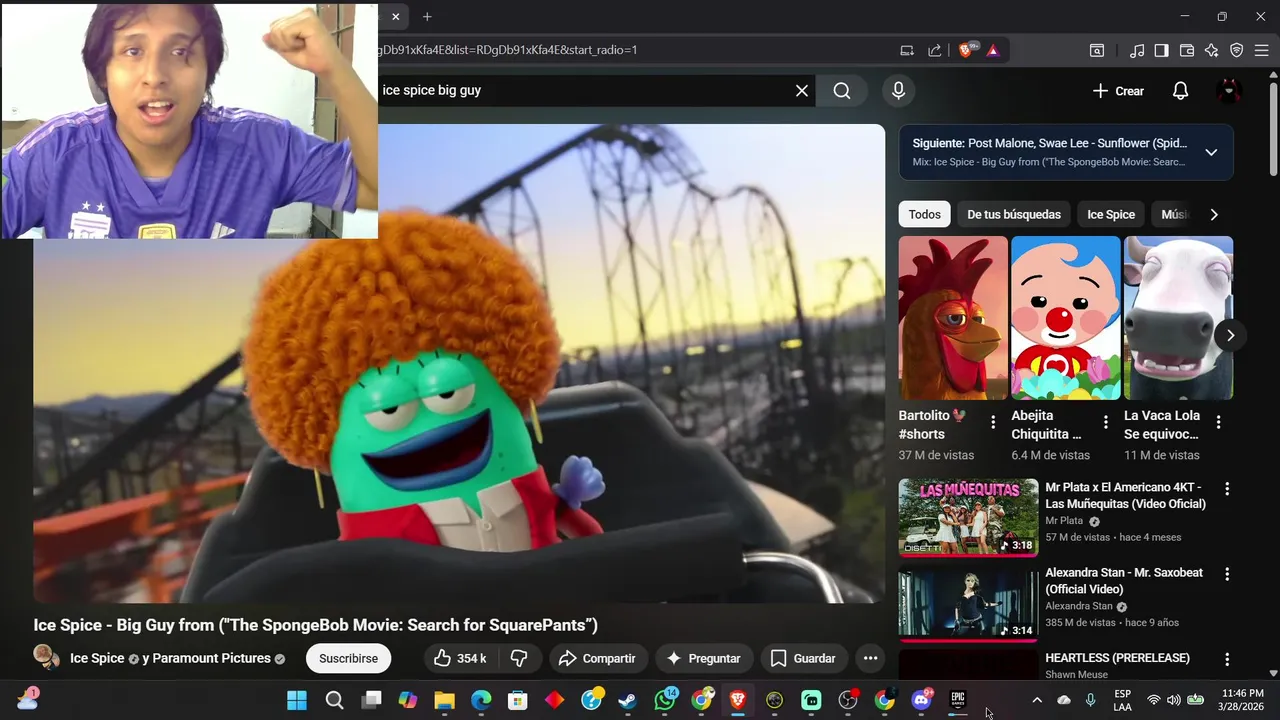
Task: Dislike the Ice Spice video
Action: click(x=519, y=658)
